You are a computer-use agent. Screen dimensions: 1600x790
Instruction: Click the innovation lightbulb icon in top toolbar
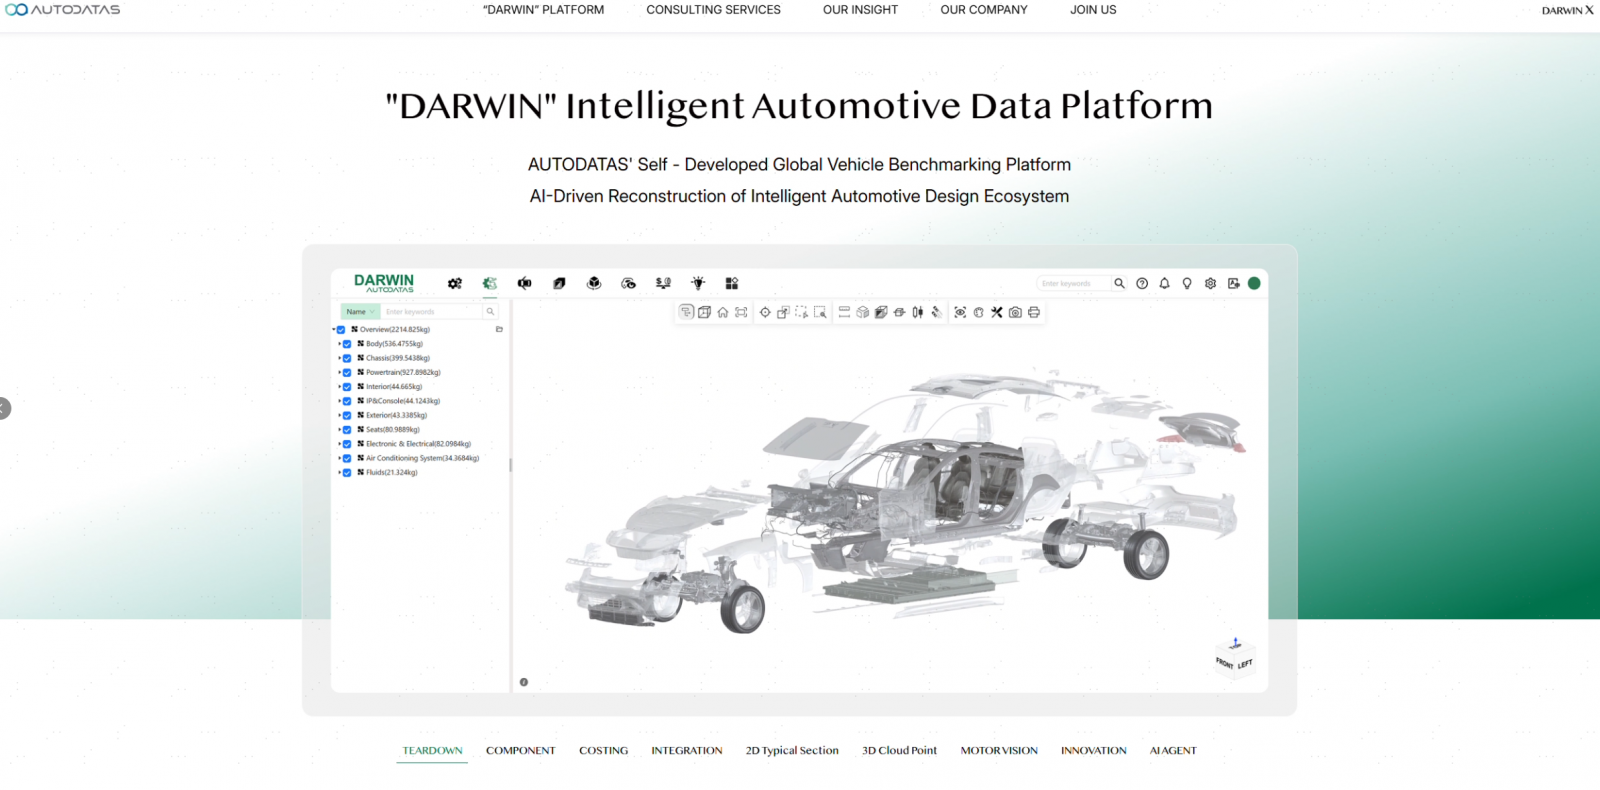[x=698, y=284]
